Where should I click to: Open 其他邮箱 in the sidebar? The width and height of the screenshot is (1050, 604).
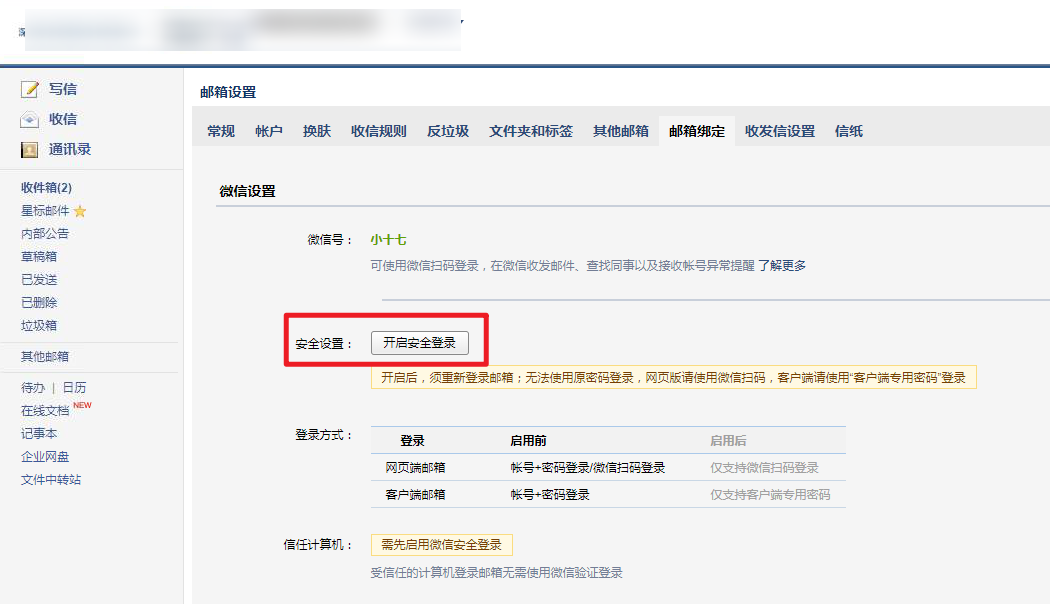[x=45, y=356]
